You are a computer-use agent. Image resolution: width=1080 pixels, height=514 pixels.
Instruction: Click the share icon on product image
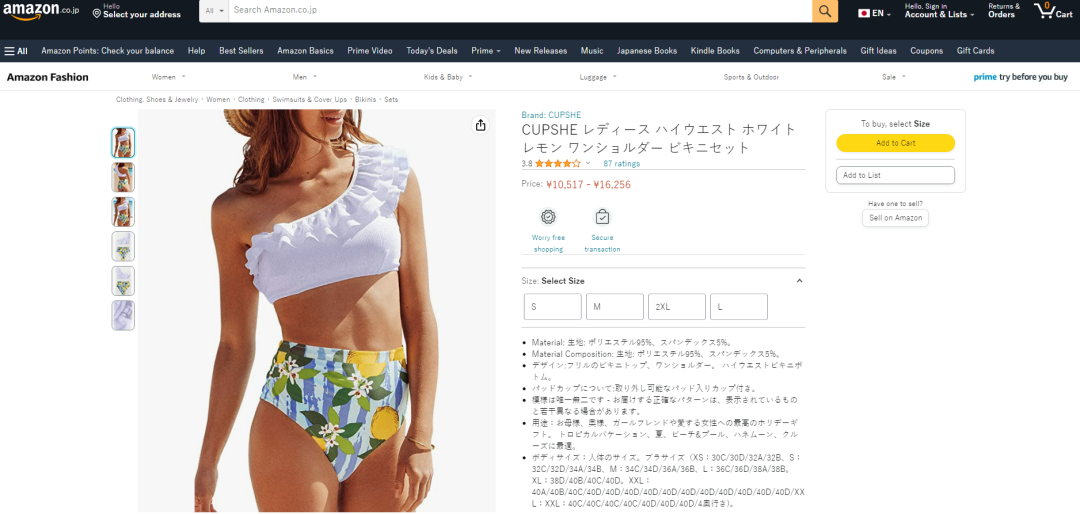(481, 125)
